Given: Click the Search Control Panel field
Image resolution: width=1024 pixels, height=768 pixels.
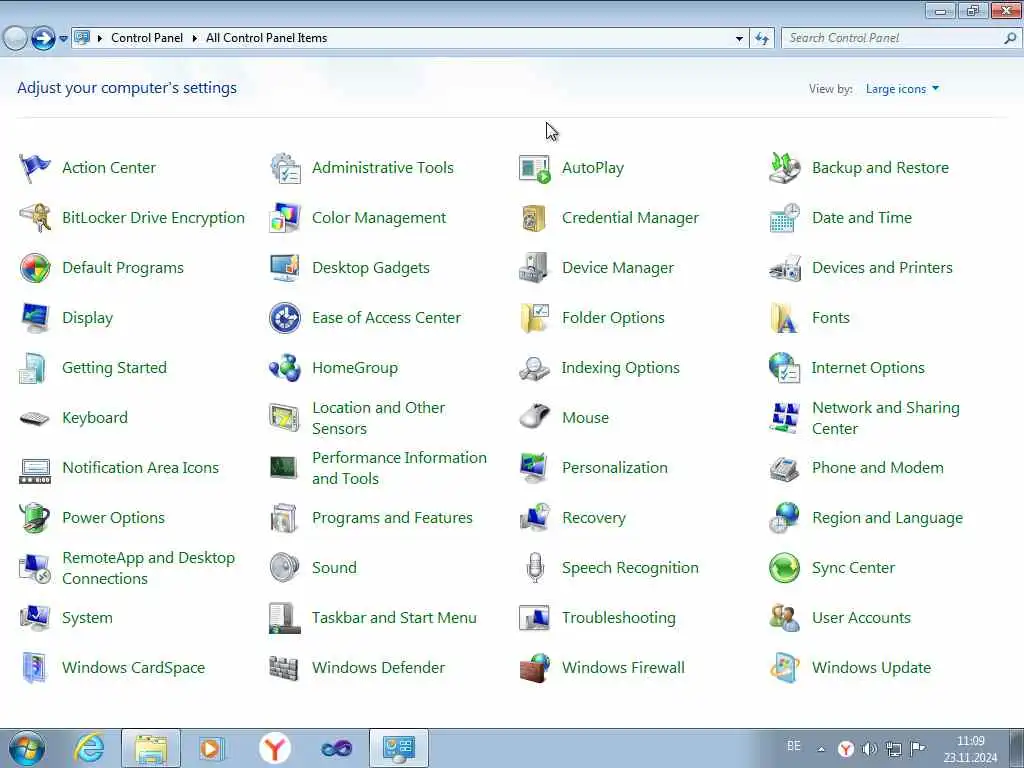Looking at the screenshot, I should 901,39.
